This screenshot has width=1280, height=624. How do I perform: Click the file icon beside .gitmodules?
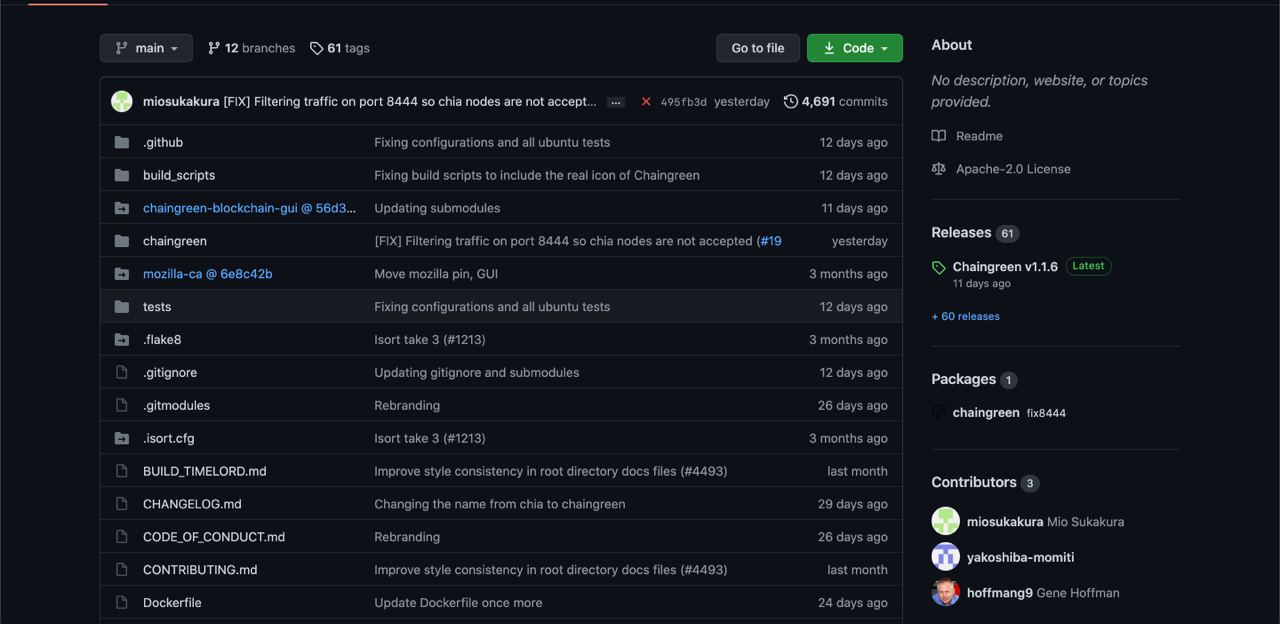[122, 405]
